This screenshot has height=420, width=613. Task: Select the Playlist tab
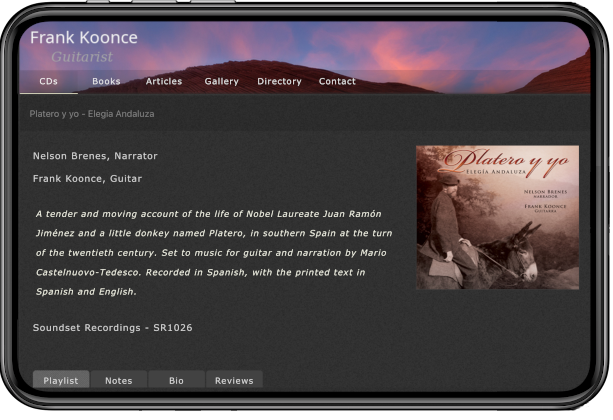(61, 380)
